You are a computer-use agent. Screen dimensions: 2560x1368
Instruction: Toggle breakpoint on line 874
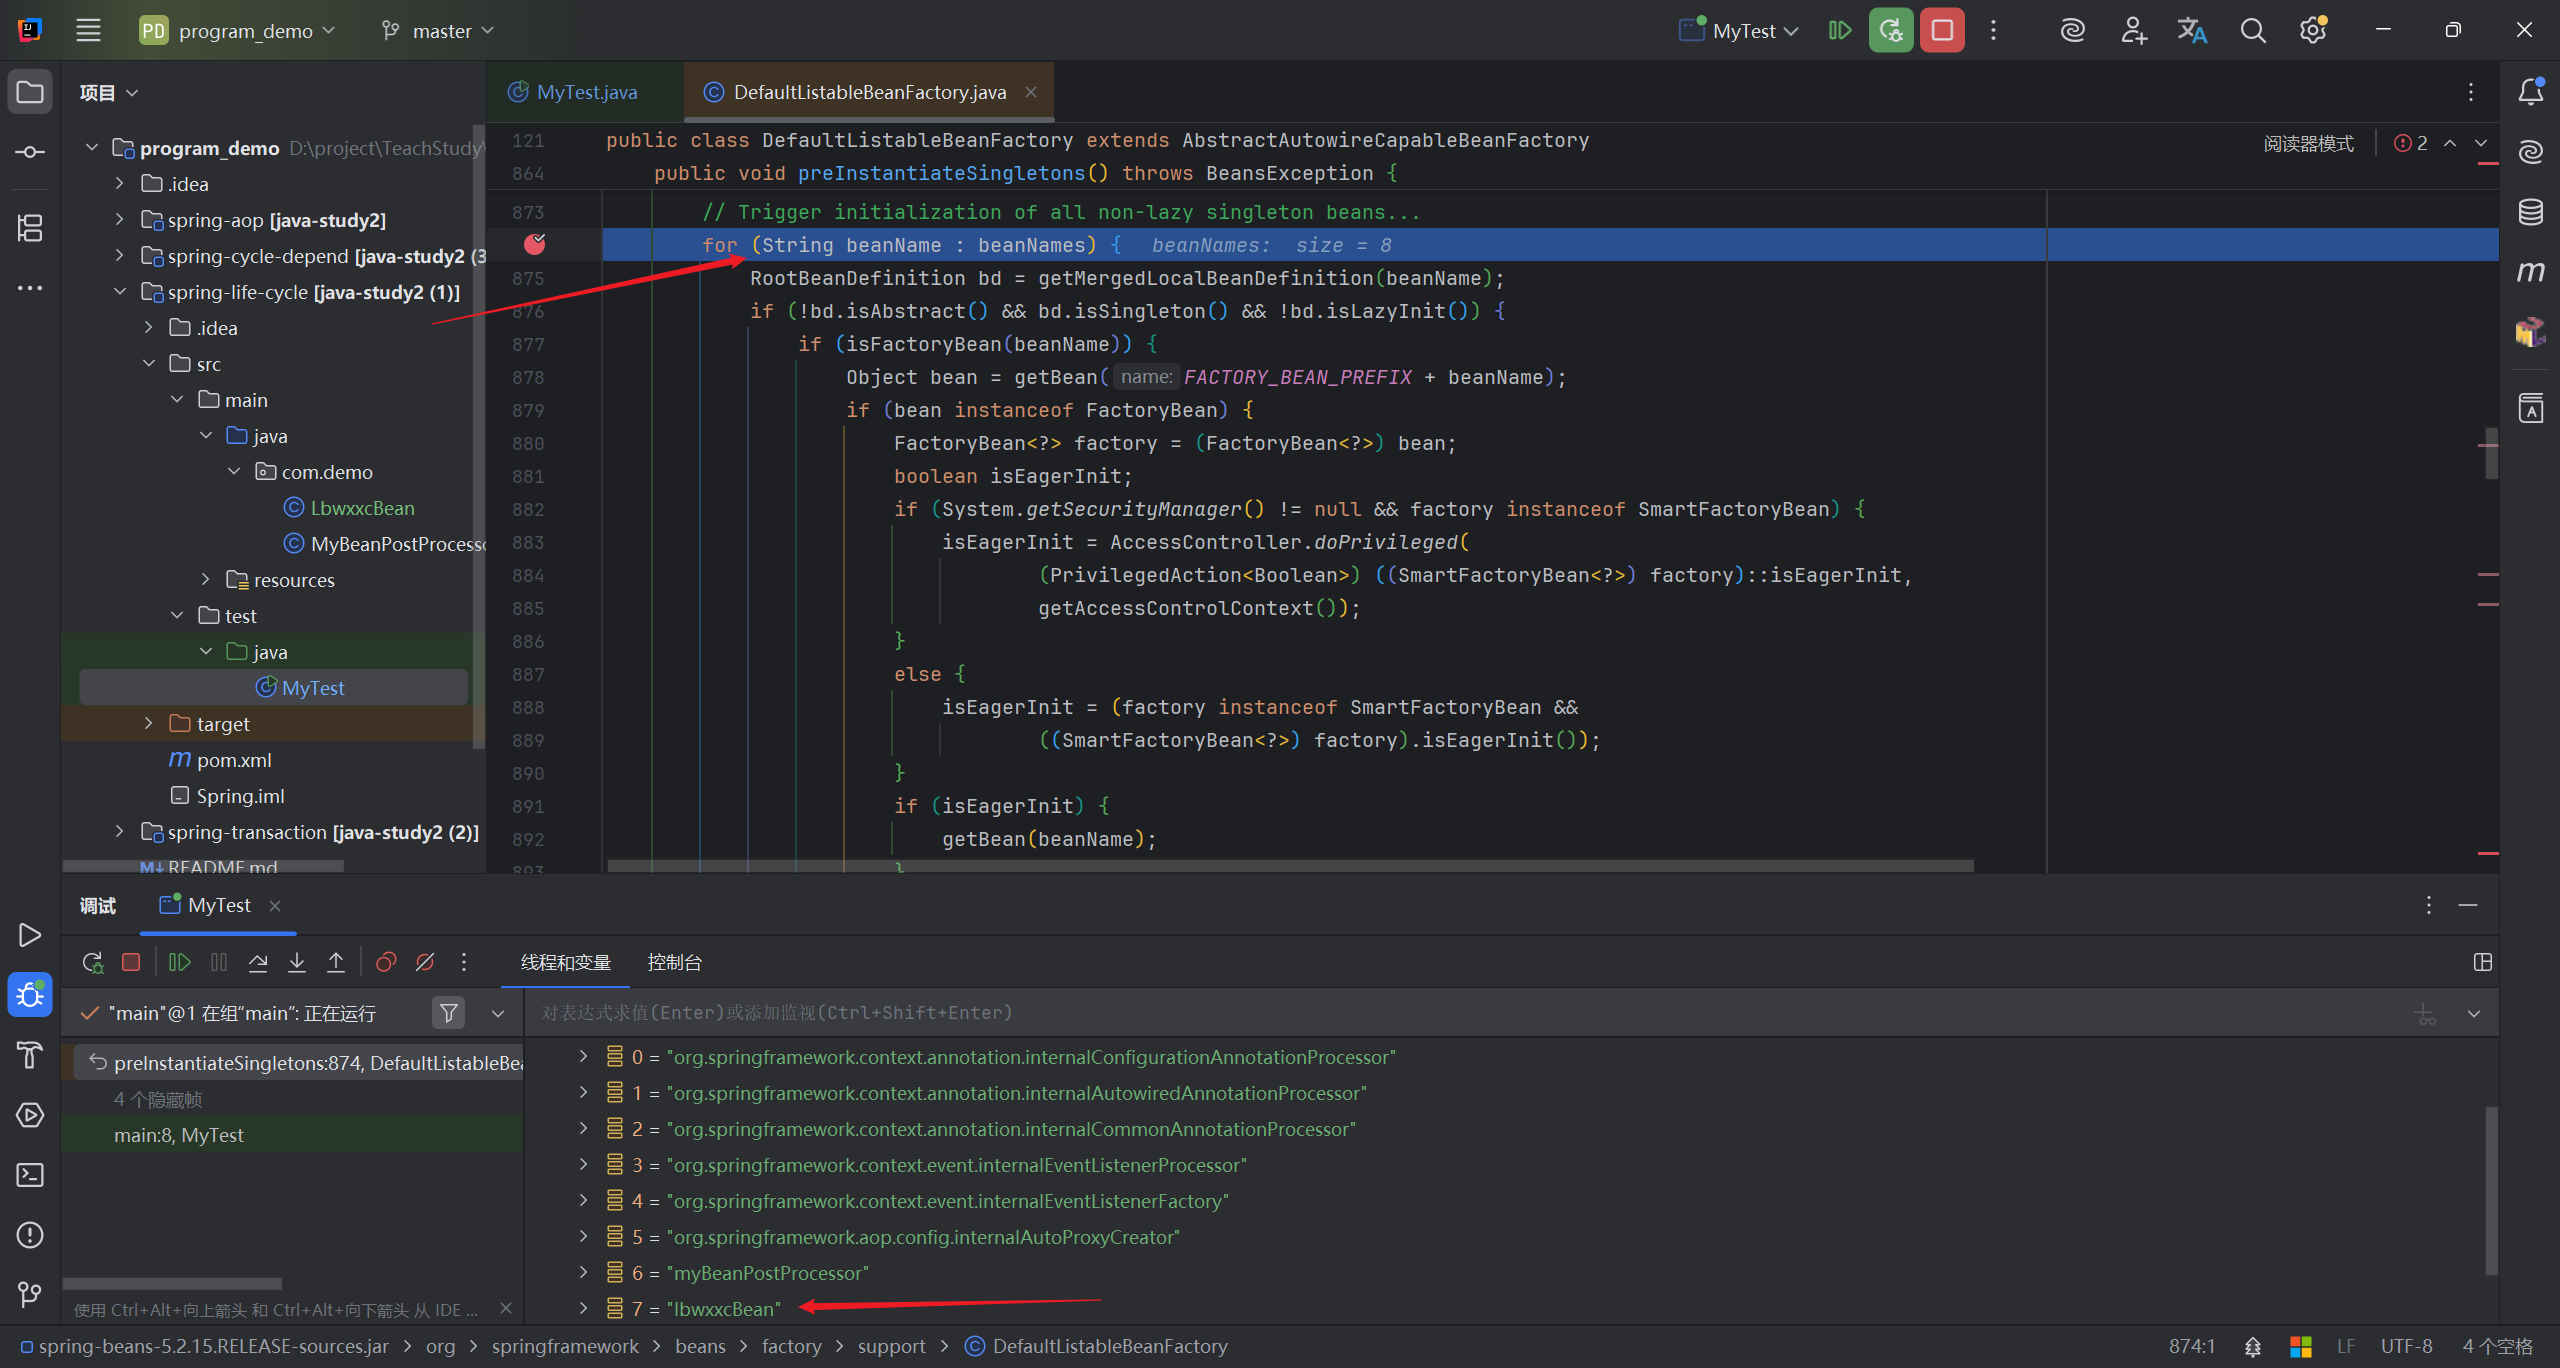[x=535, y=245]
